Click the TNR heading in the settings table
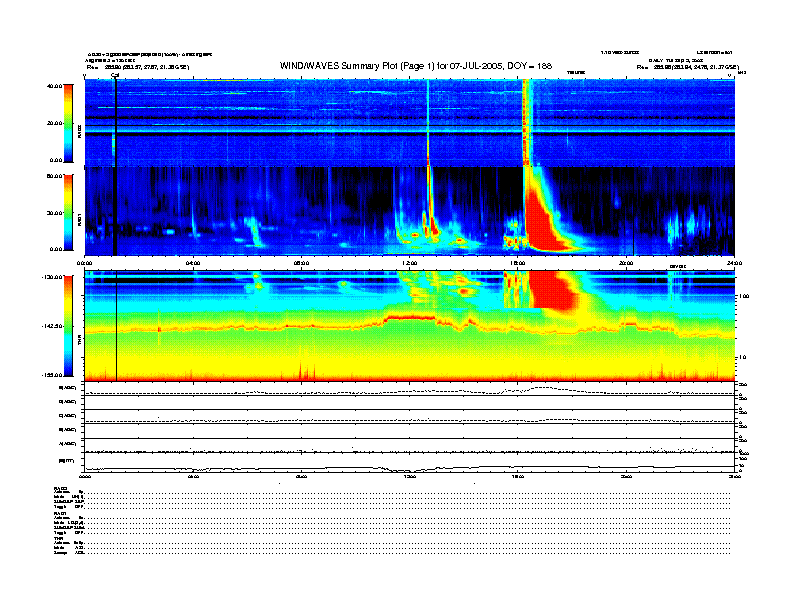The height and width of the screenshot is (612, 792). [58, 539]
